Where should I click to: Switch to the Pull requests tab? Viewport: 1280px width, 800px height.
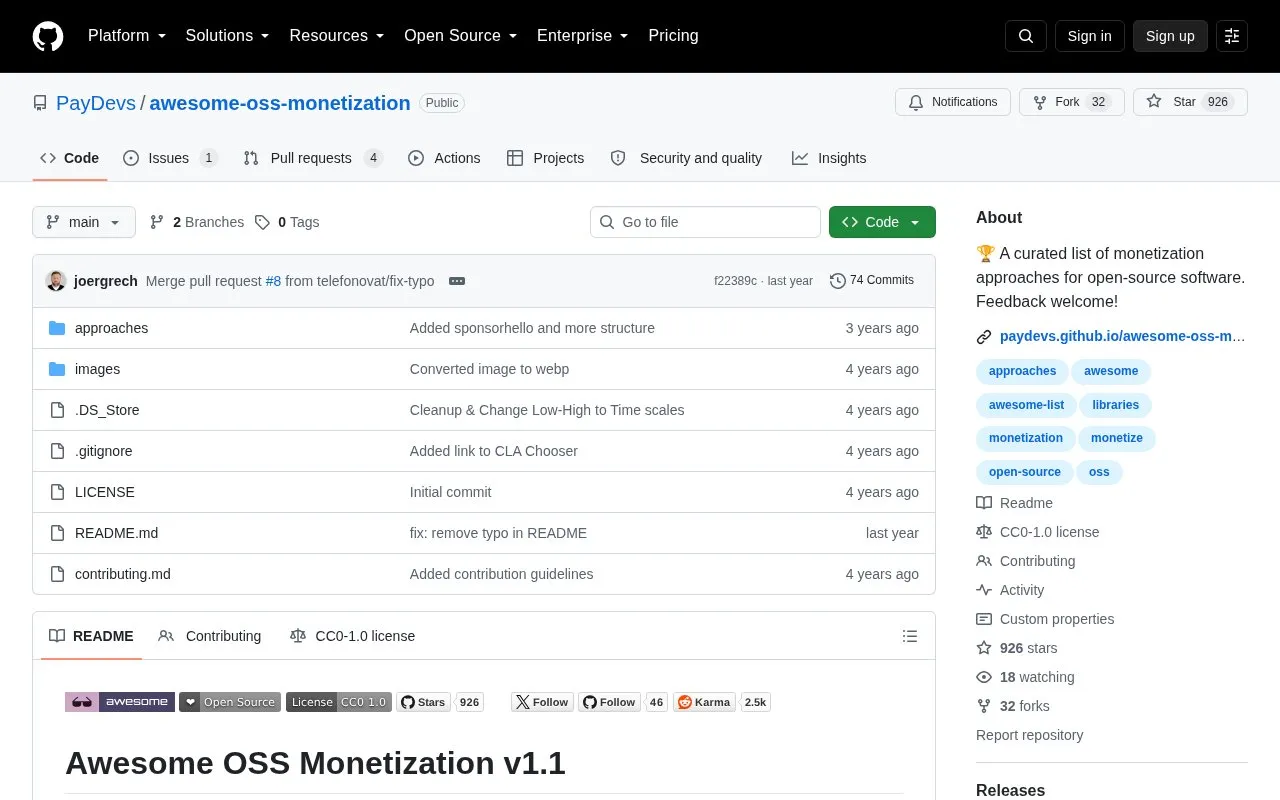pyautogui.click(x=313, y=158)
